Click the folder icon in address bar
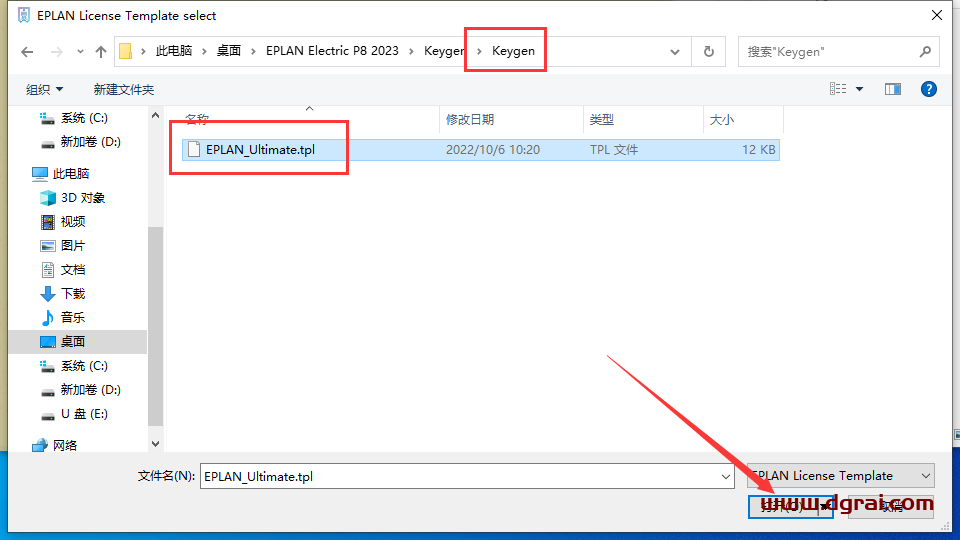The width and height of the screenshot is (960, 540). pyautogui.click(x=126, y=51)
